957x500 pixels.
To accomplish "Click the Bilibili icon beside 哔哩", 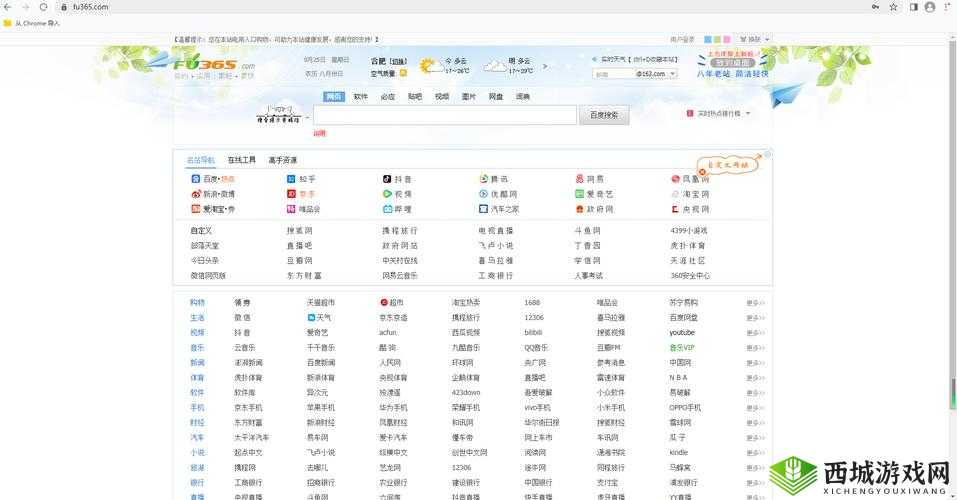I will pos(387,209).
